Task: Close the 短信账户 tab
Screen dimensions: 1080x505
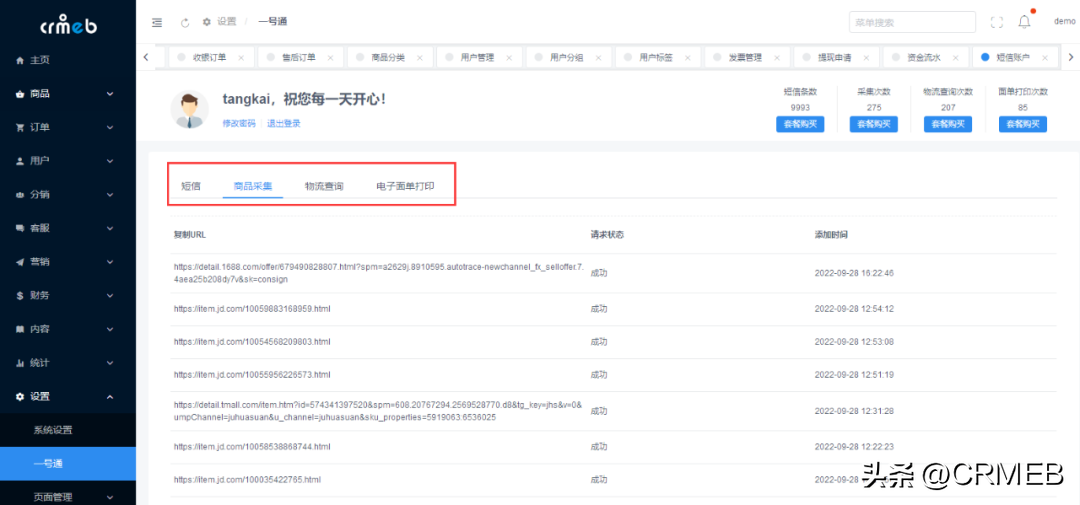Action: coord(1044,57)
